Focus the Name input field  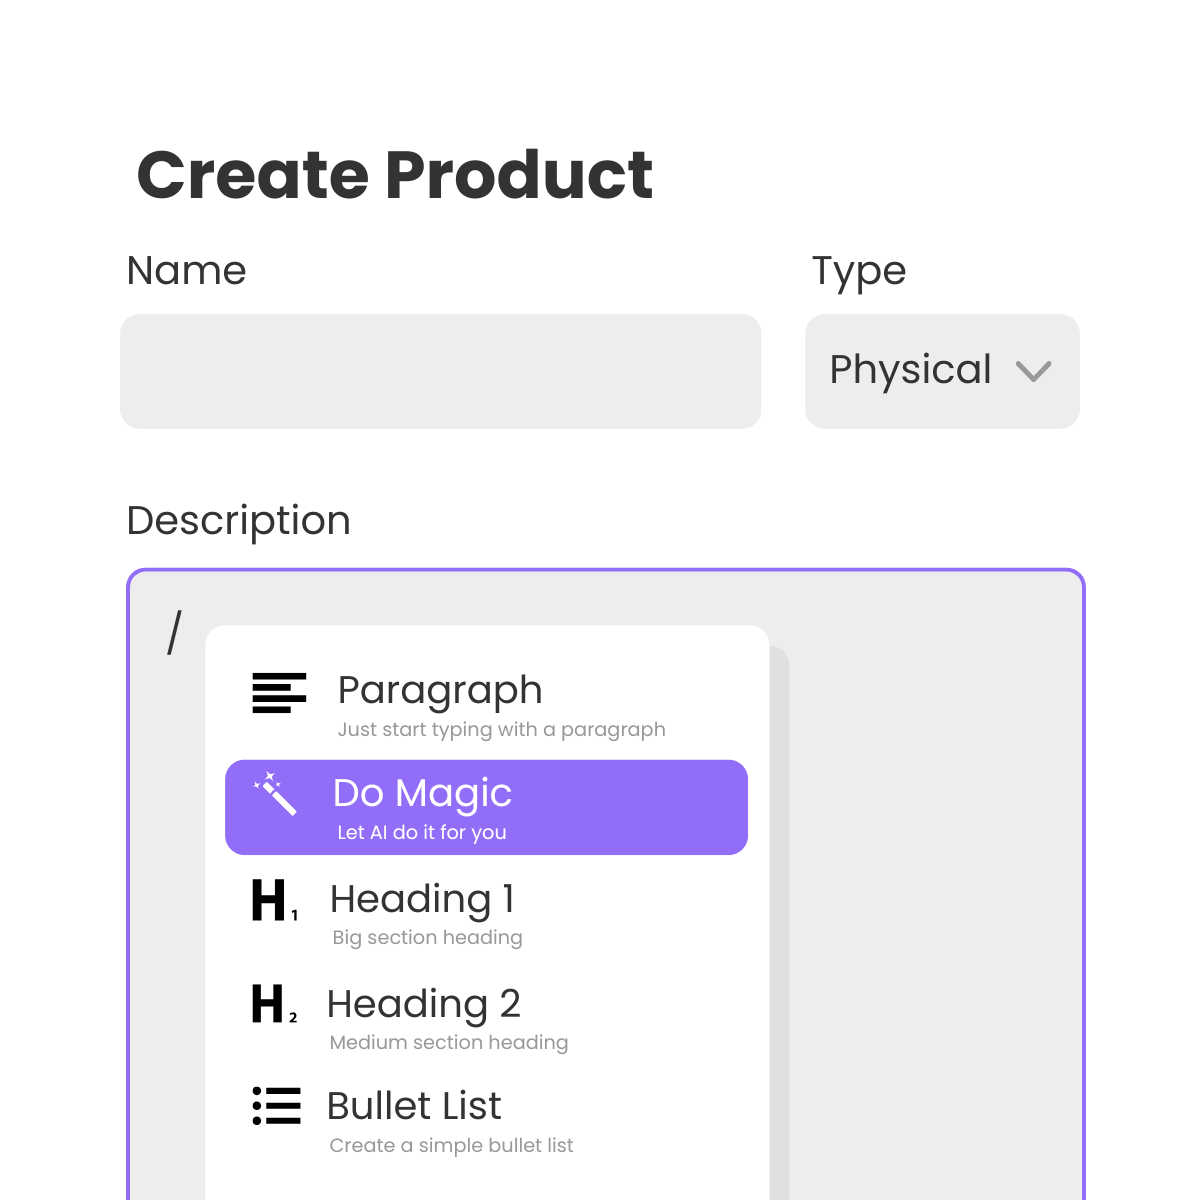441,372
